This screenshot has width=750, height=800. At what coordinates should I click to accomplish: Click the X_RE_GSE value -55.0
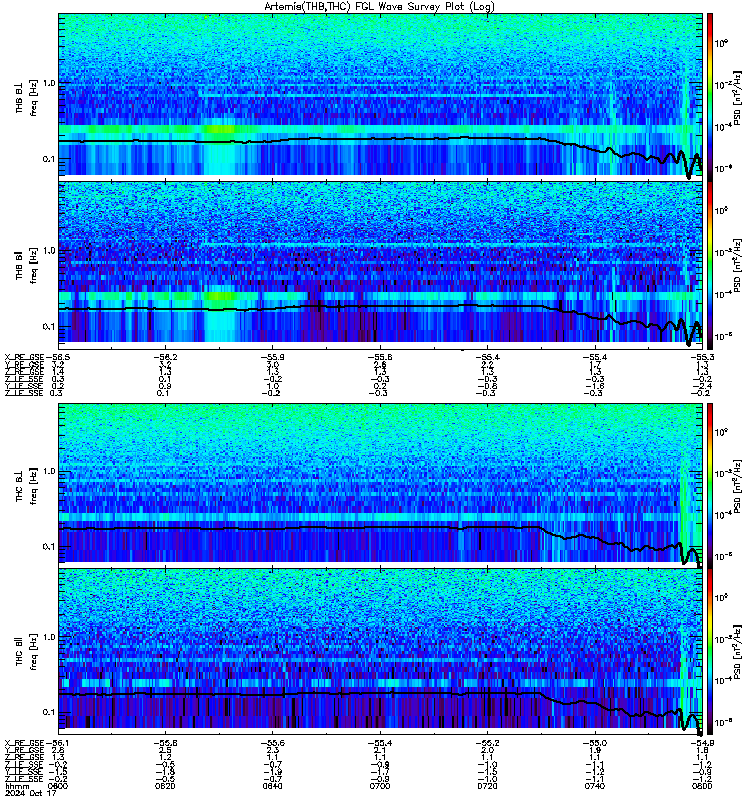[595, 743]
